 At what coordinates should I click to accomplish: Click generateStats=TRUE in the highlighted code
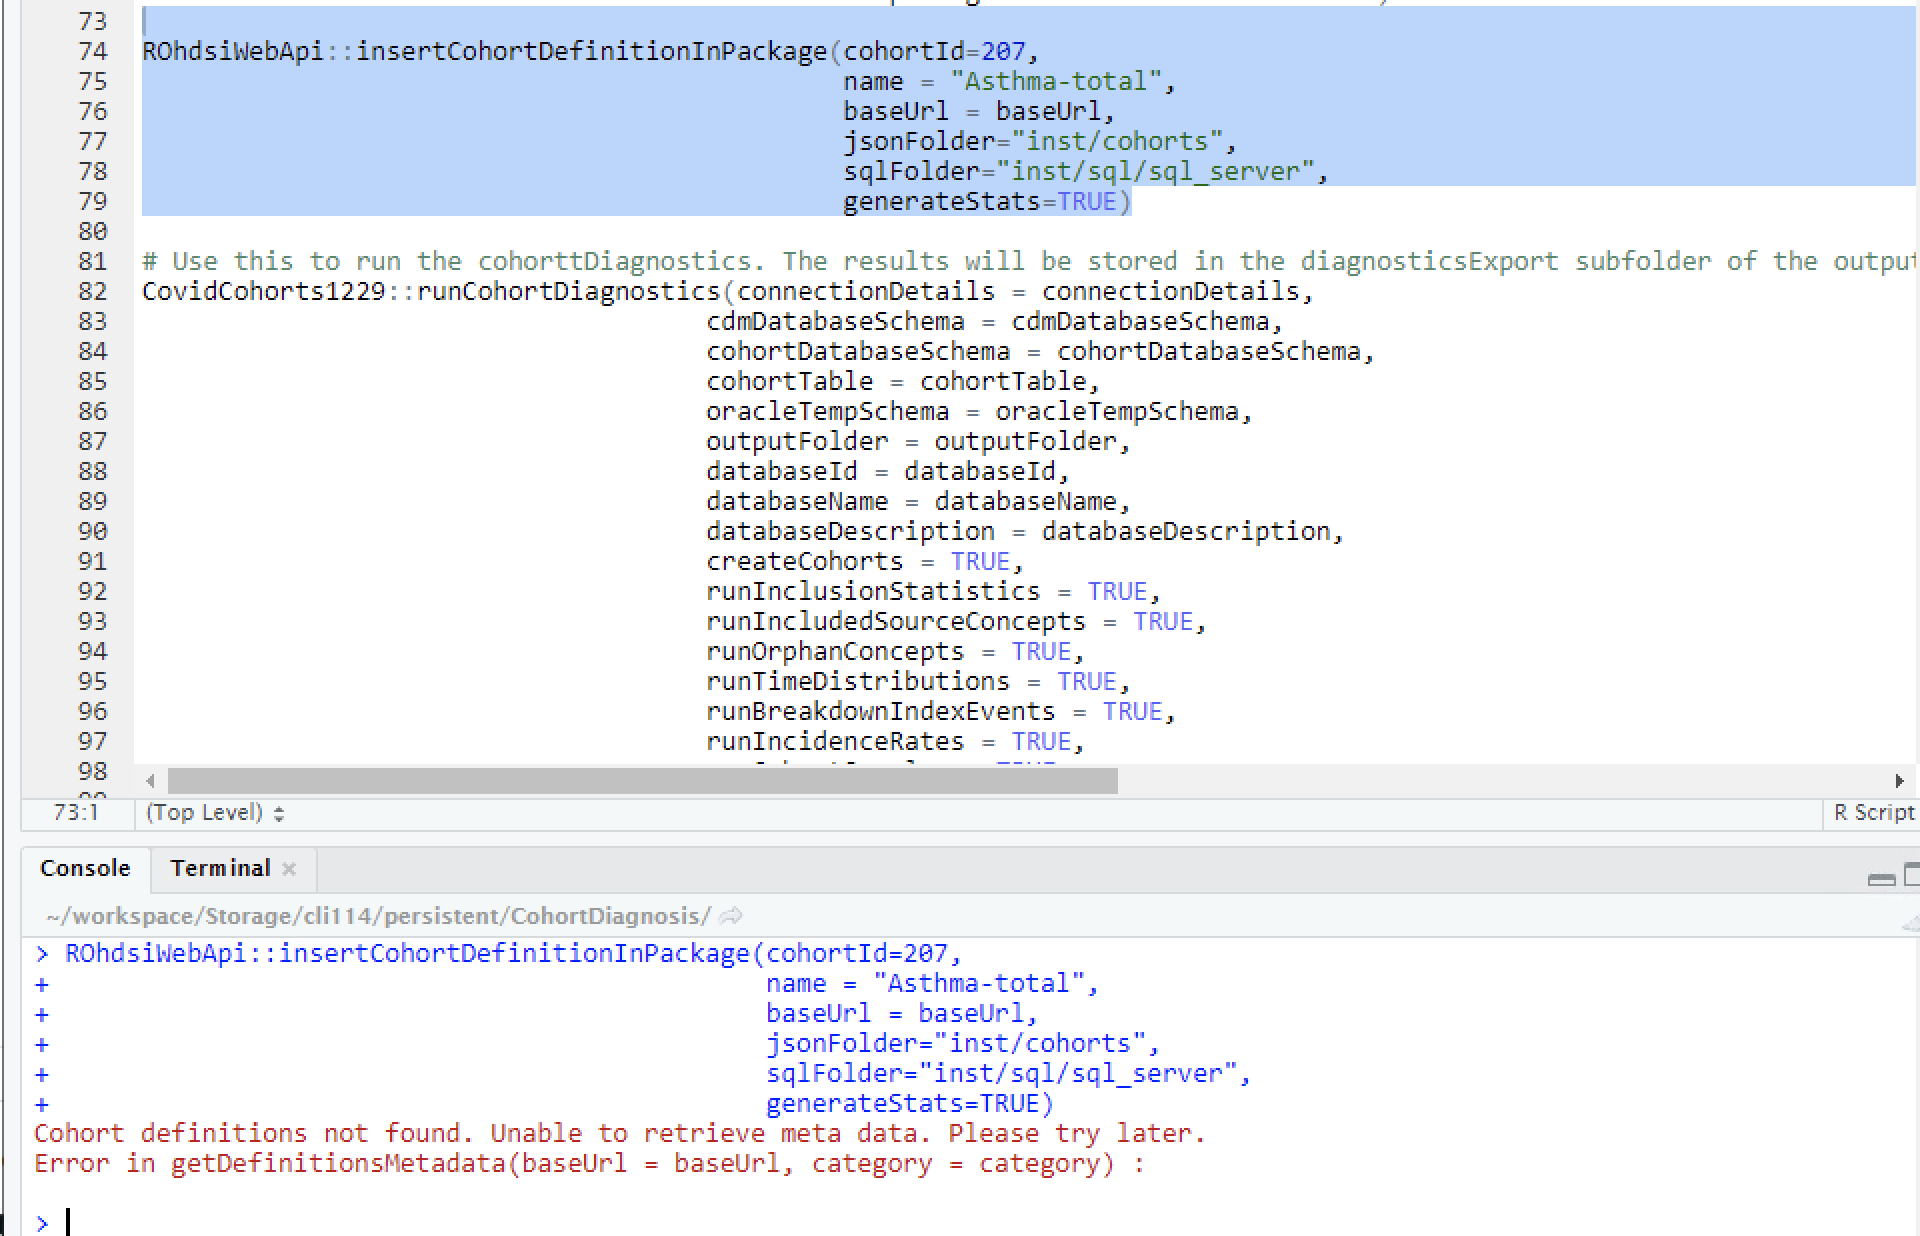[985, 201]
